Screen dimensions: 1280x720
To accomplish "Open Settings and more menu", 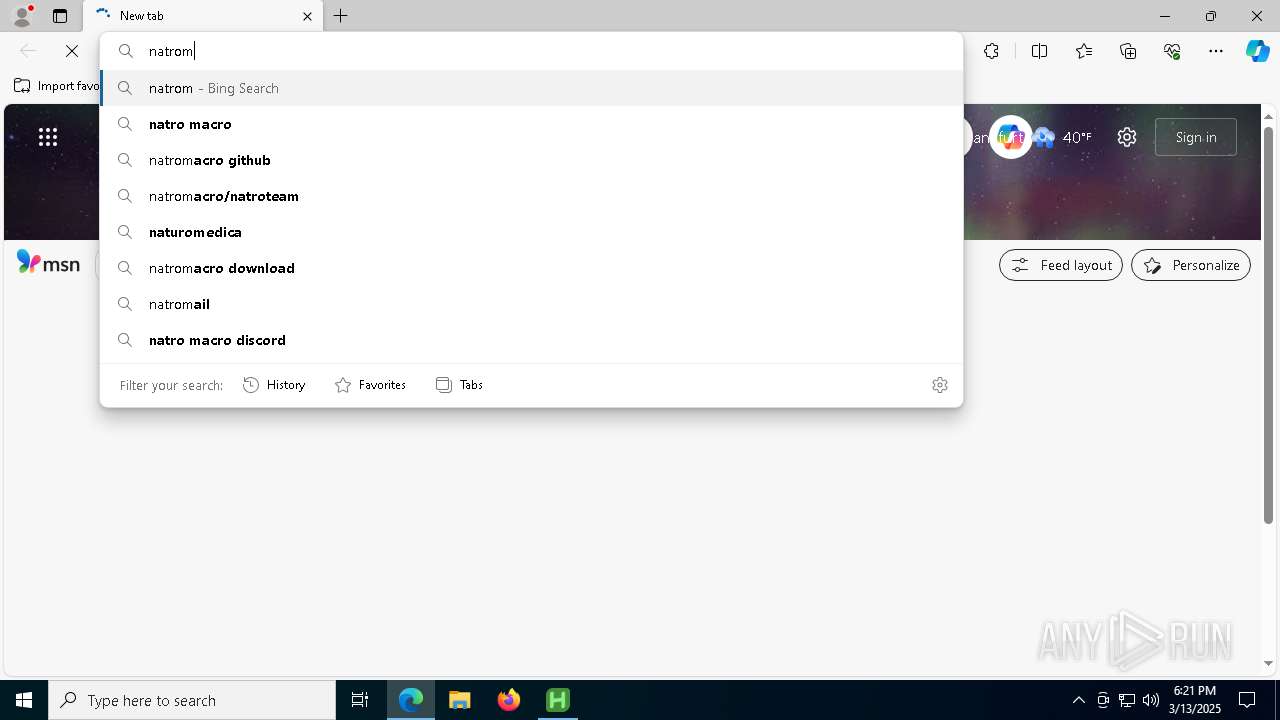I will 1216,51.
